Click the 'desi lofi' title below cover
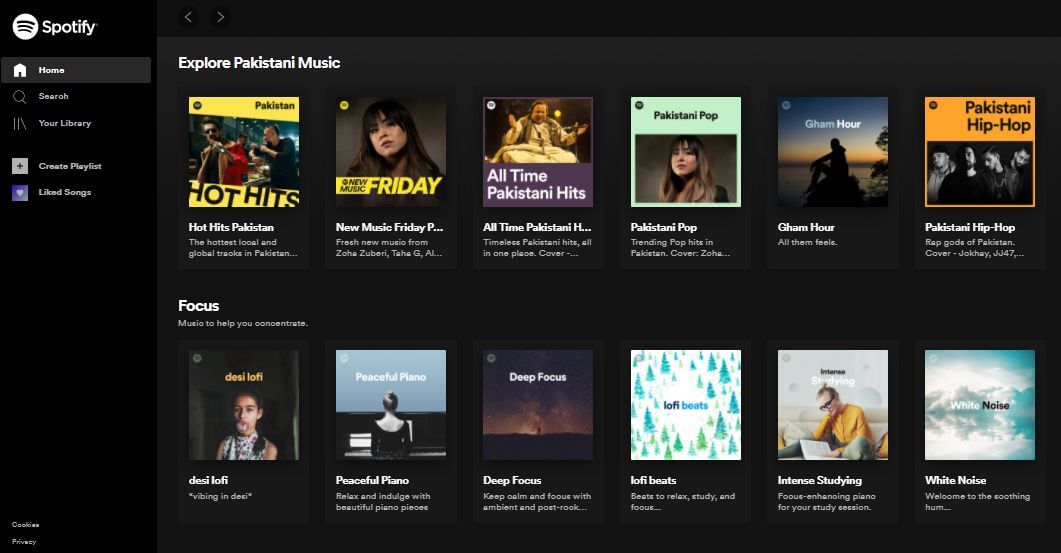Image resolution: width=1061 pixels, height=553 pixels. pos(208,481)
